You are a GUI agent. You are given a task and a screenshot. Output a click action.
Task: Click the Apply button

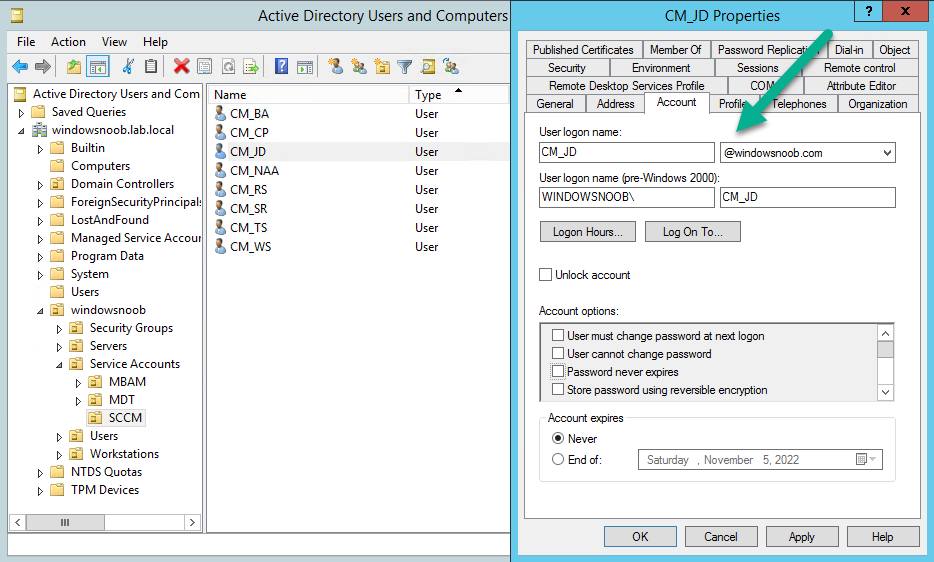pyautogui.click(x=802, y=536)
